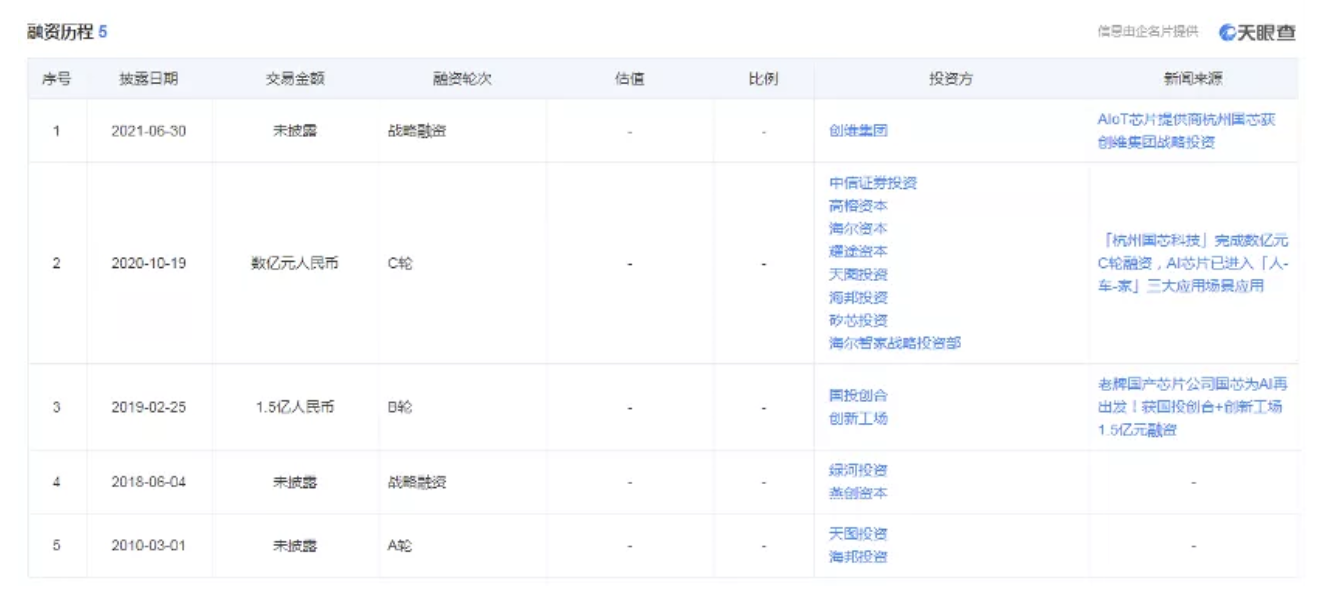Open investor link 创维集团
1320x602 pixels.
pos(858,130)
